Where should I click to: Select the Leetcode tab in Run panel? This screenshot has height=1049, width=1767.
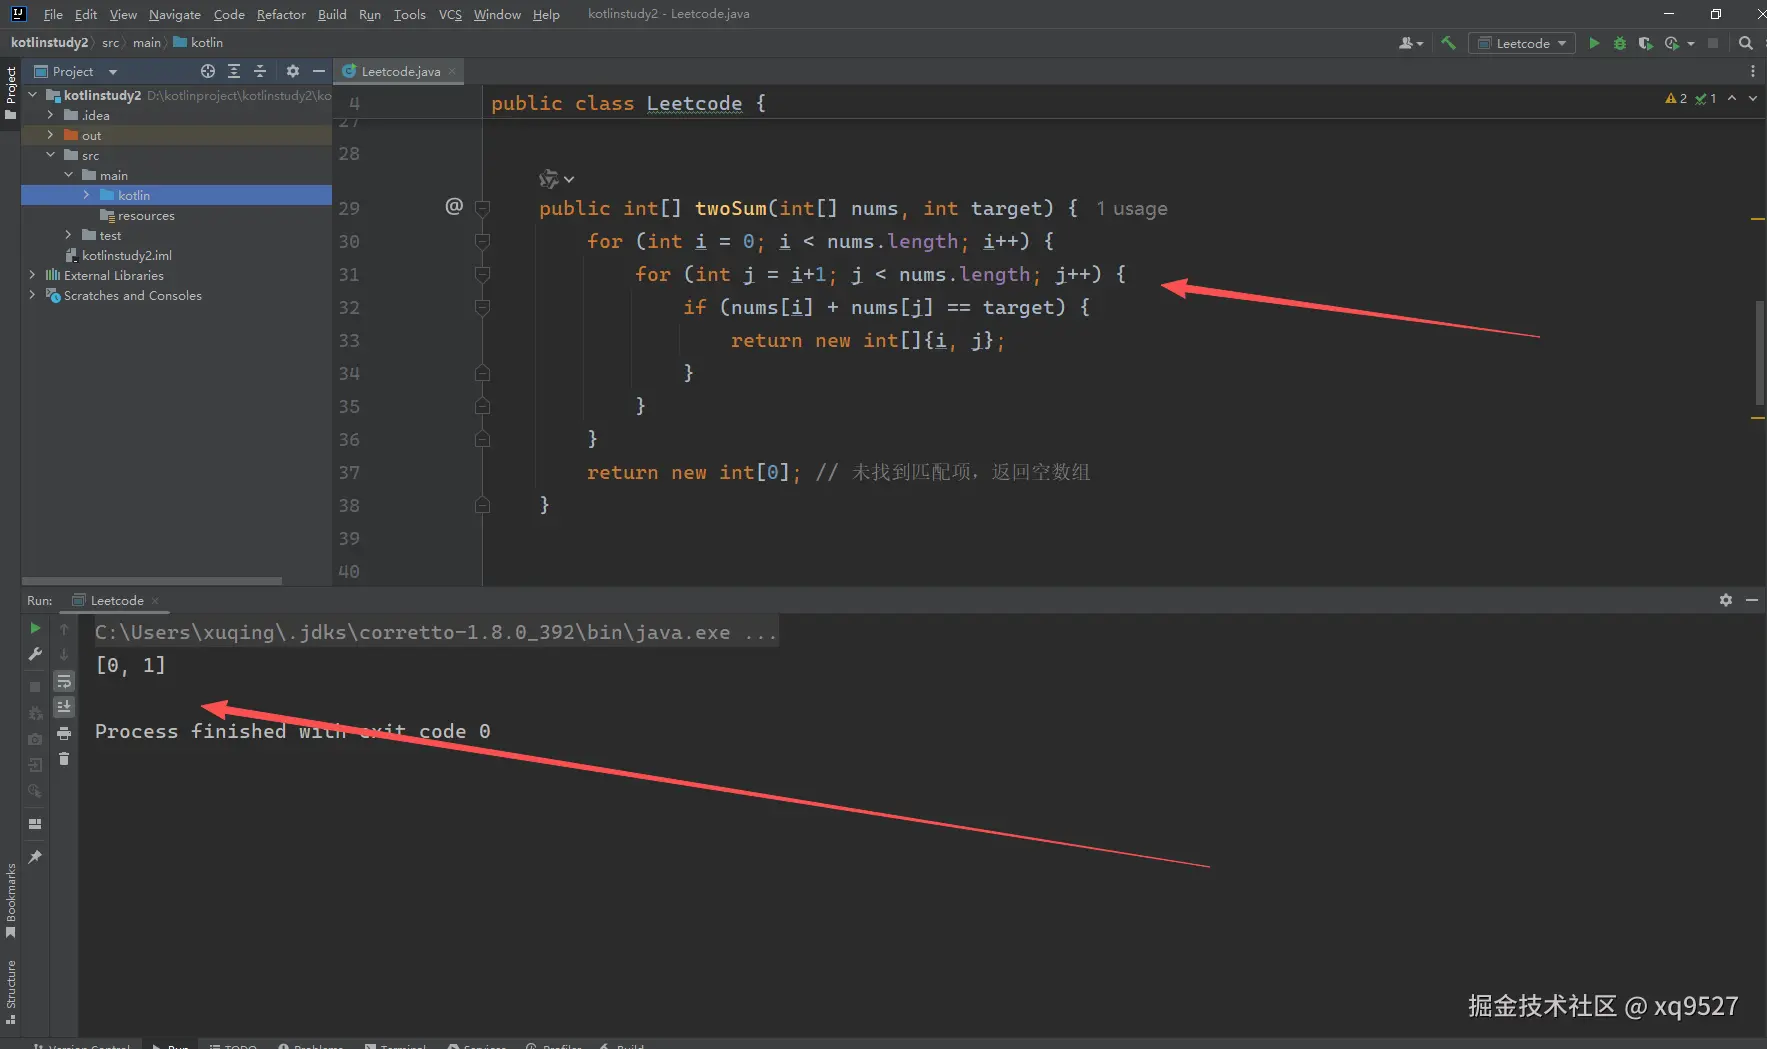[x=116, y=600]
